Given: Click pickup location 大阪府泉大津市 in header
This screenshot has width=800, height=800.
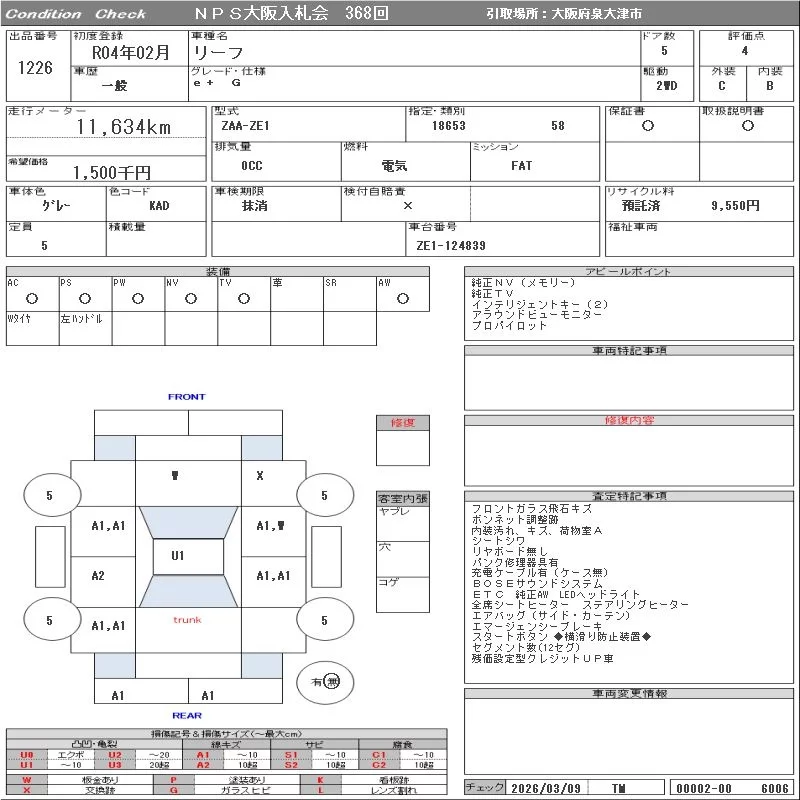Looking at the screenshot, I should click(x=596, y=14).
